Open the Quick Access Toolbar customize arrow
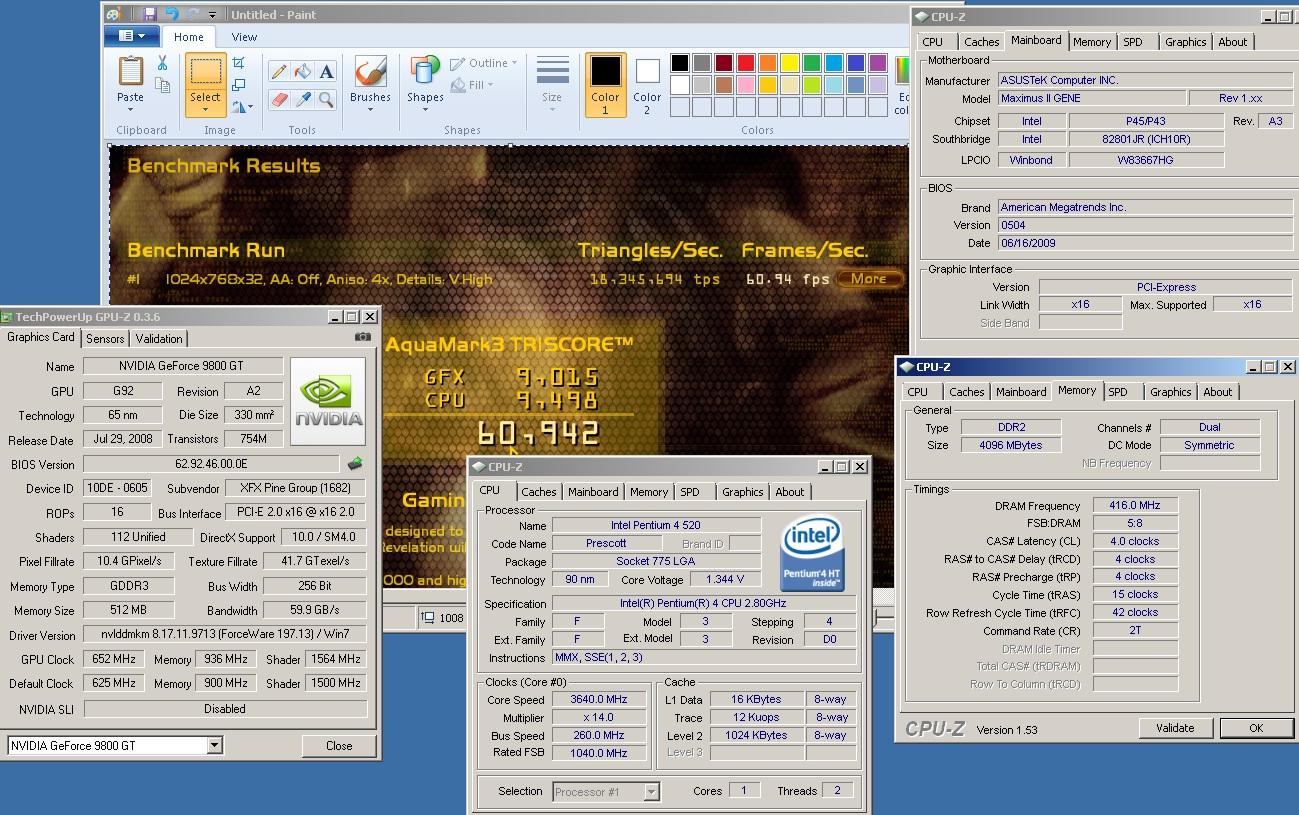 pyautogui.click(x=213, y=15)
